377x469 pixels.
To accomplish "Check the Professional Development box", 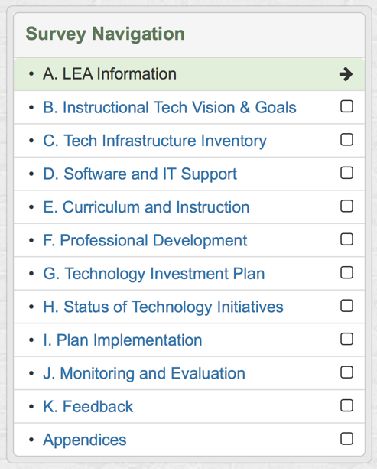I will pos(347,239).
